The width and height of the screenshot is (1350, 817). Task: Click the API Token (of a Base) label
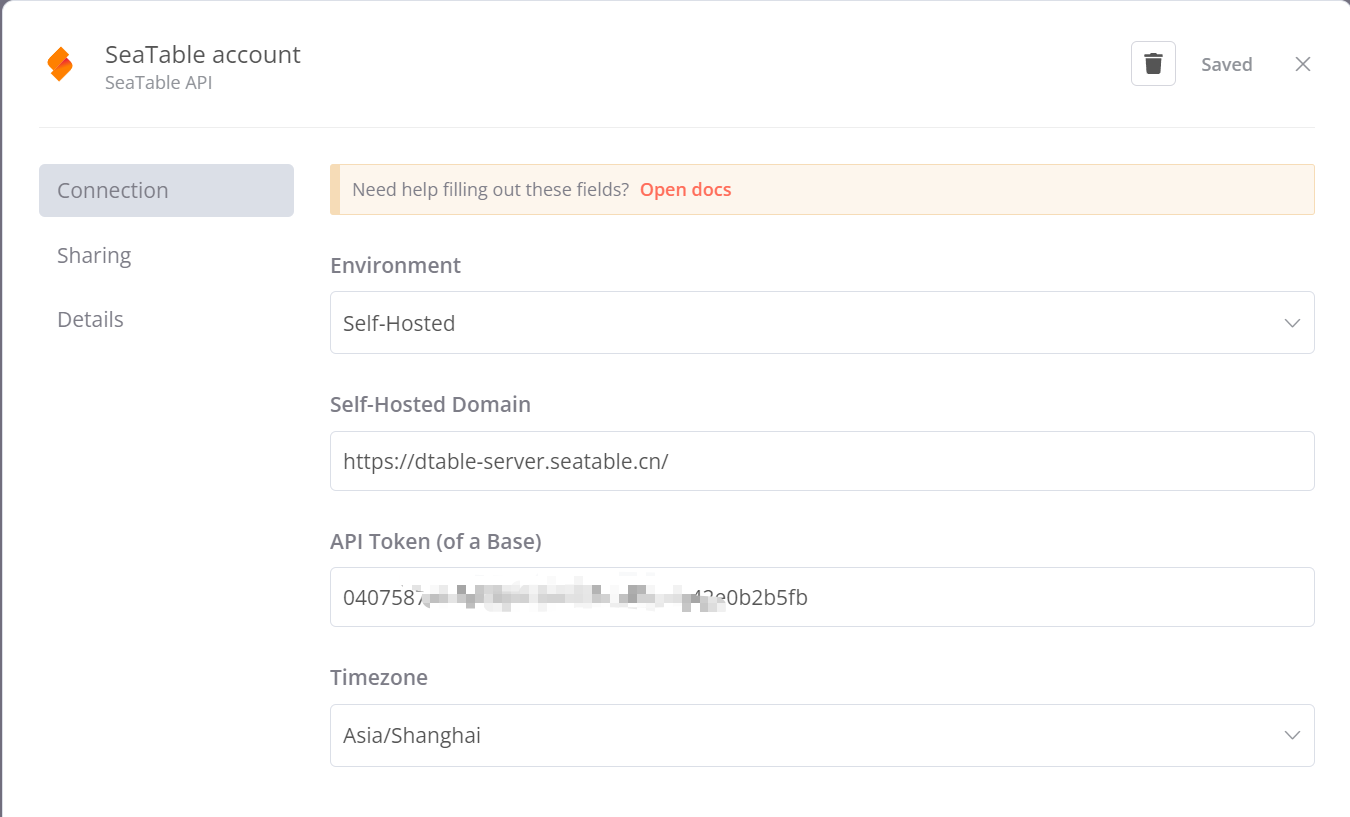point(436,541)
